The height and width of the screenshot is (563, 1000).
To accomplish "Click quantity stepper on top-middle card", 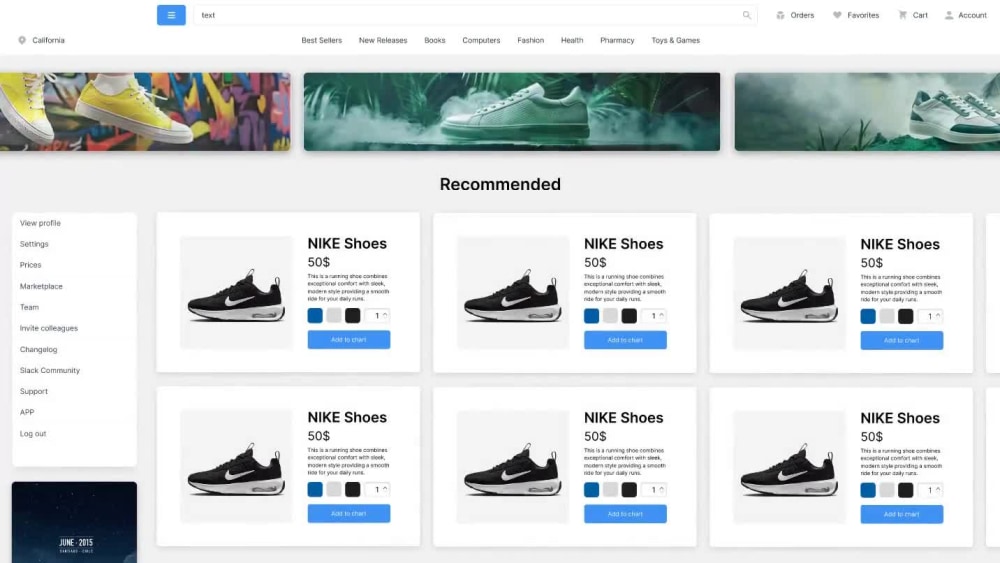I will (x=654, y=316).
